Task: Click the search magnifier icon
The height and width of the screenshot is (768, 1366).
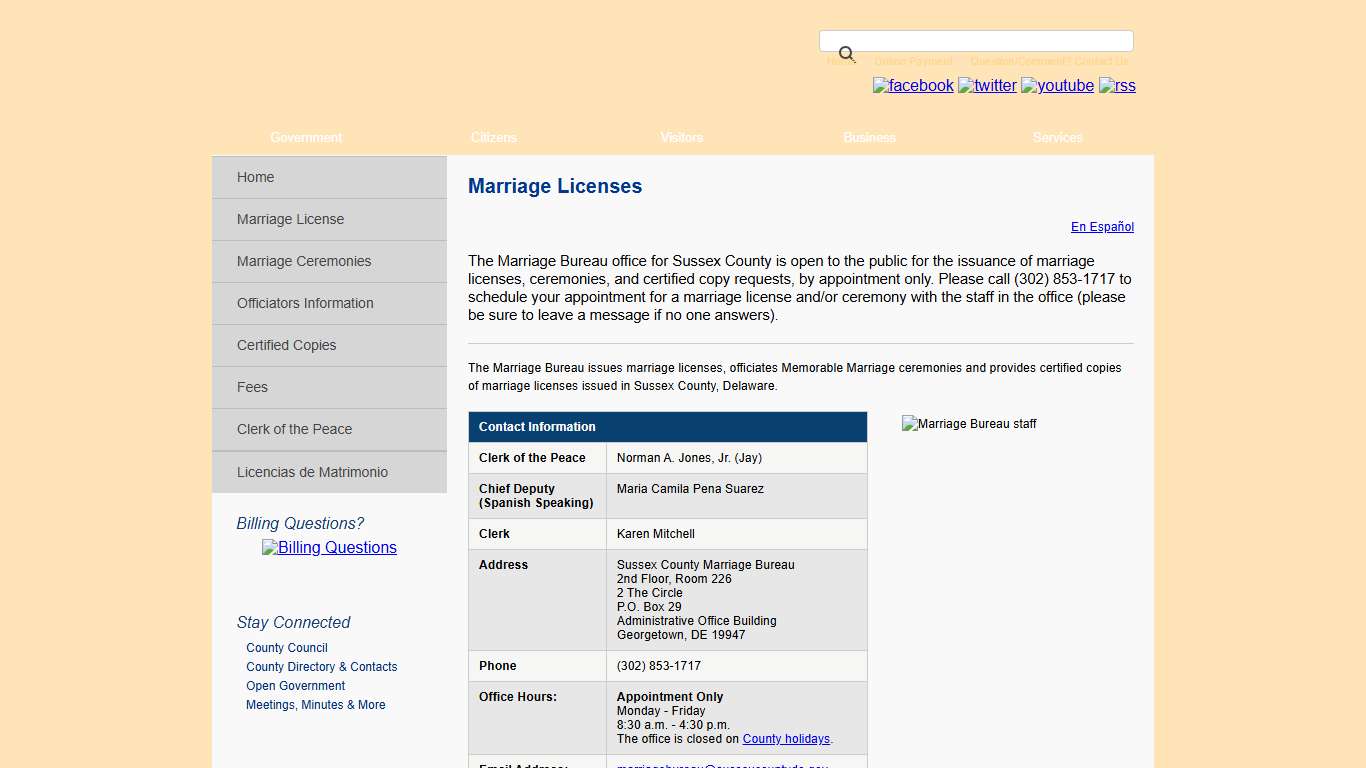Action: pos(845,53)
